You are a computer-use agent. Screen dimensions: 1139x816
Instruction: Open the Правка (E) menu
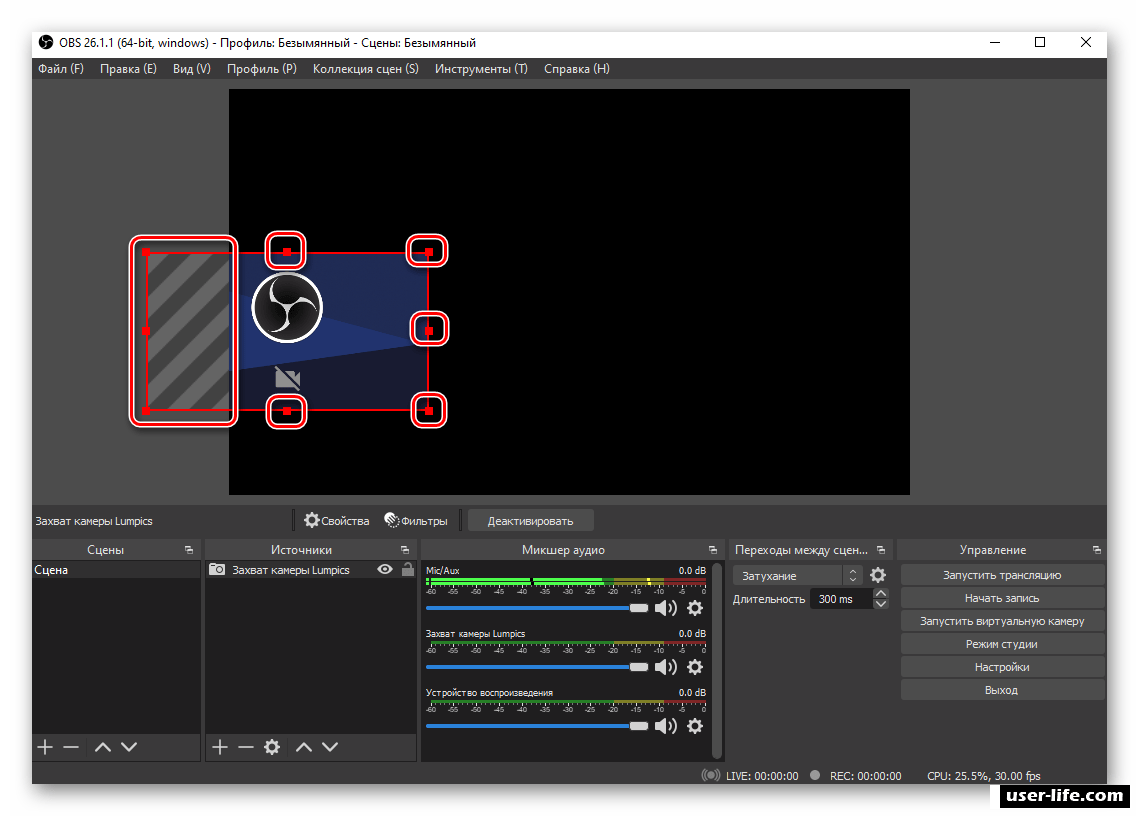click(128, 68)
